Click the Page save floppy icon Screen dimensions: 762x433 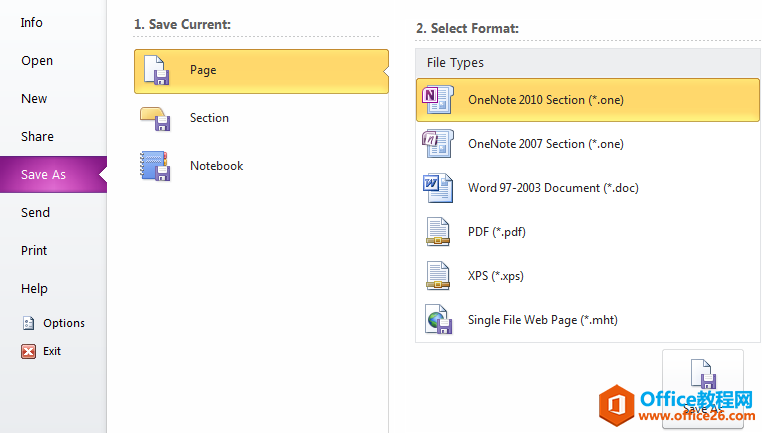point(155,70)
